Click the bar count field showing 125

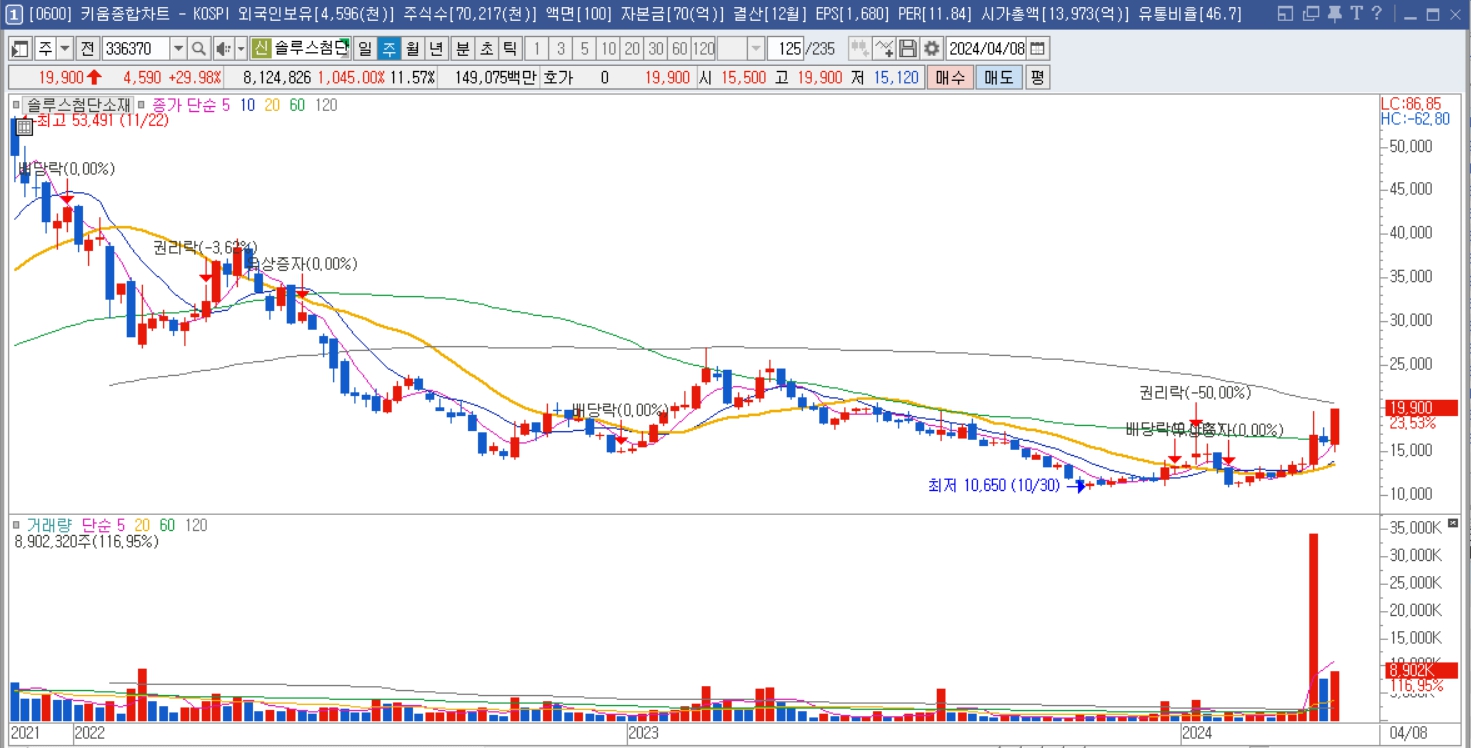click(786, 48)
